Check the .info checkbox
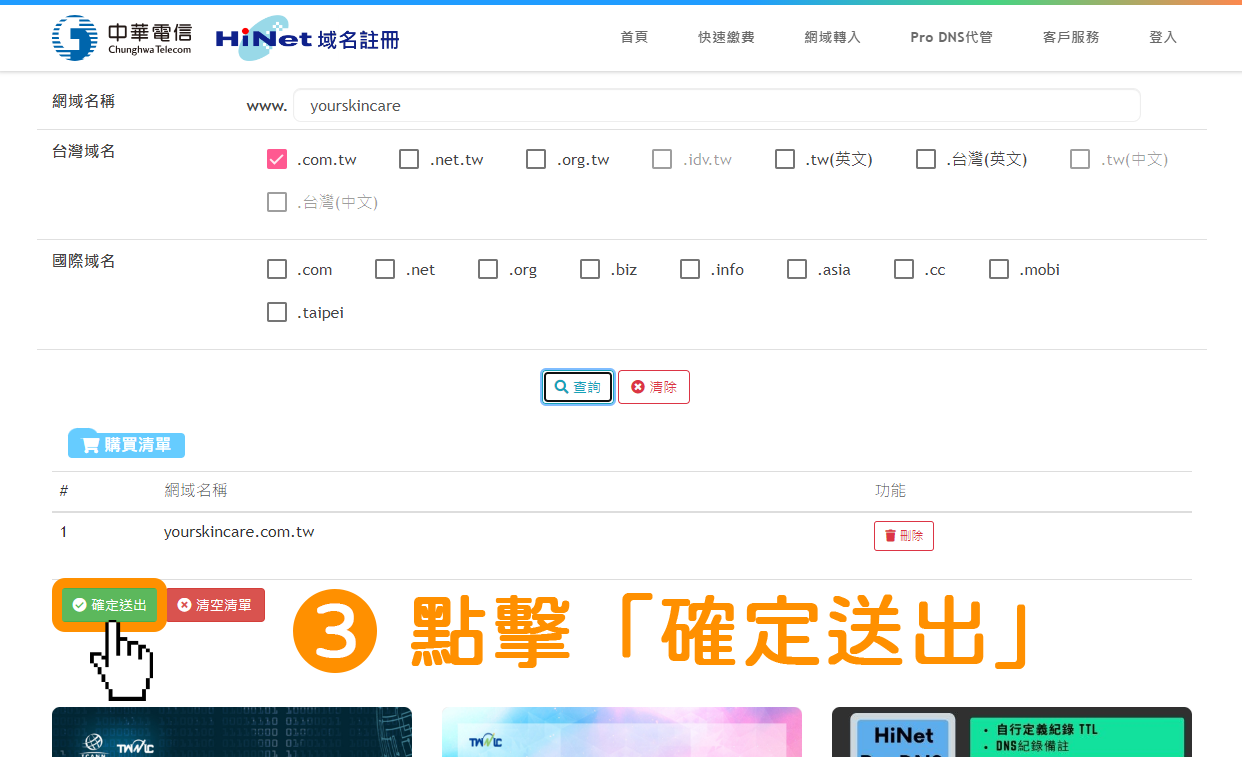1242x757 pixels. (x=690, y=269)
